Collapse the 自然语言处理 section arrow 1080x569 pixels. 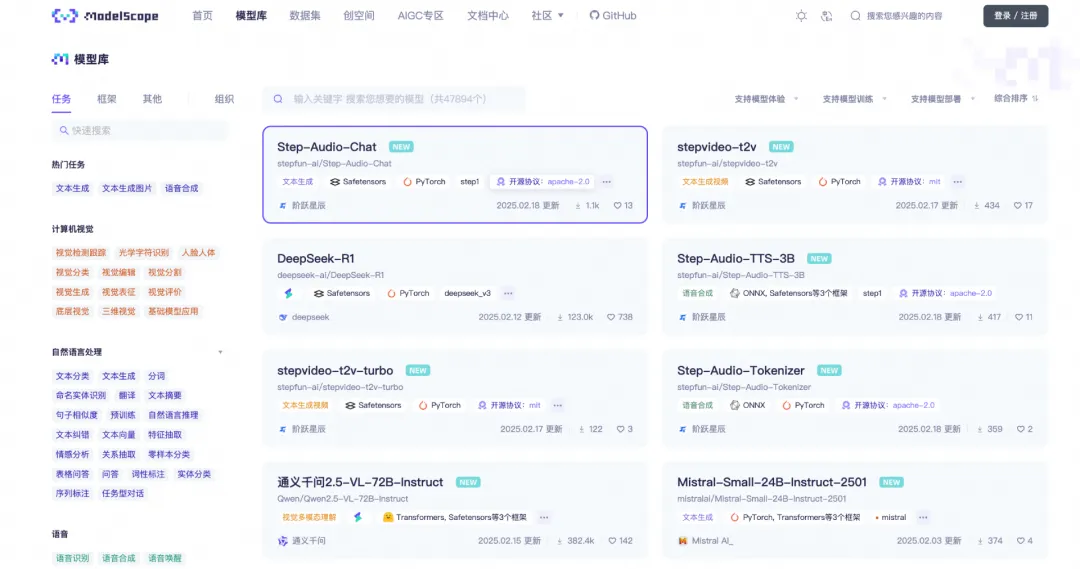point(220,352)
